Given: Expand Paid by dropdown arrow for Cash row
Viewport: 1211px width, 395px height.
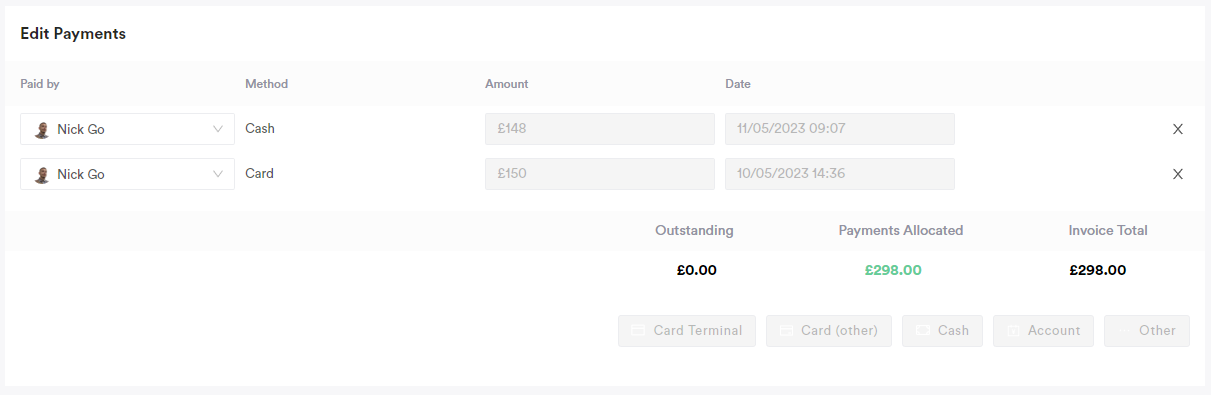Looking at the screenshot, I should pyautogui.click(x=218, y=129).
